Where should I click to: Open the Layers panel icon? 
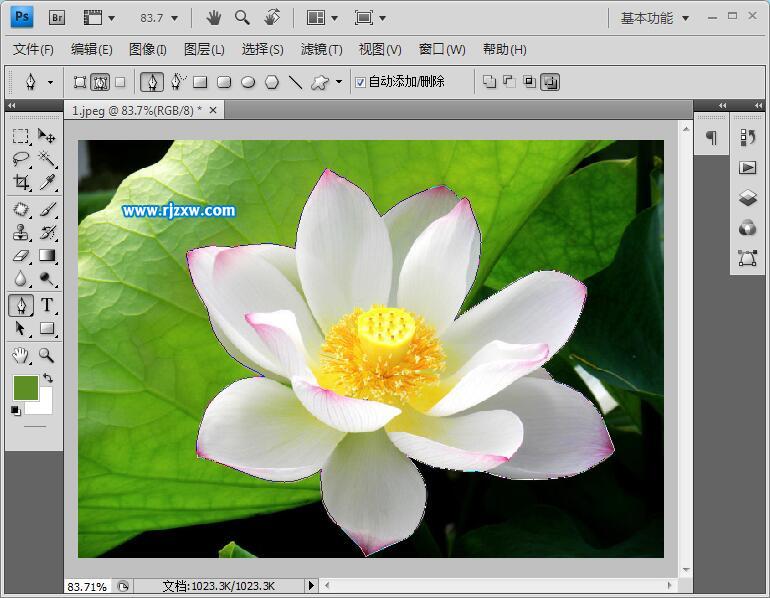tap(747, 198)
